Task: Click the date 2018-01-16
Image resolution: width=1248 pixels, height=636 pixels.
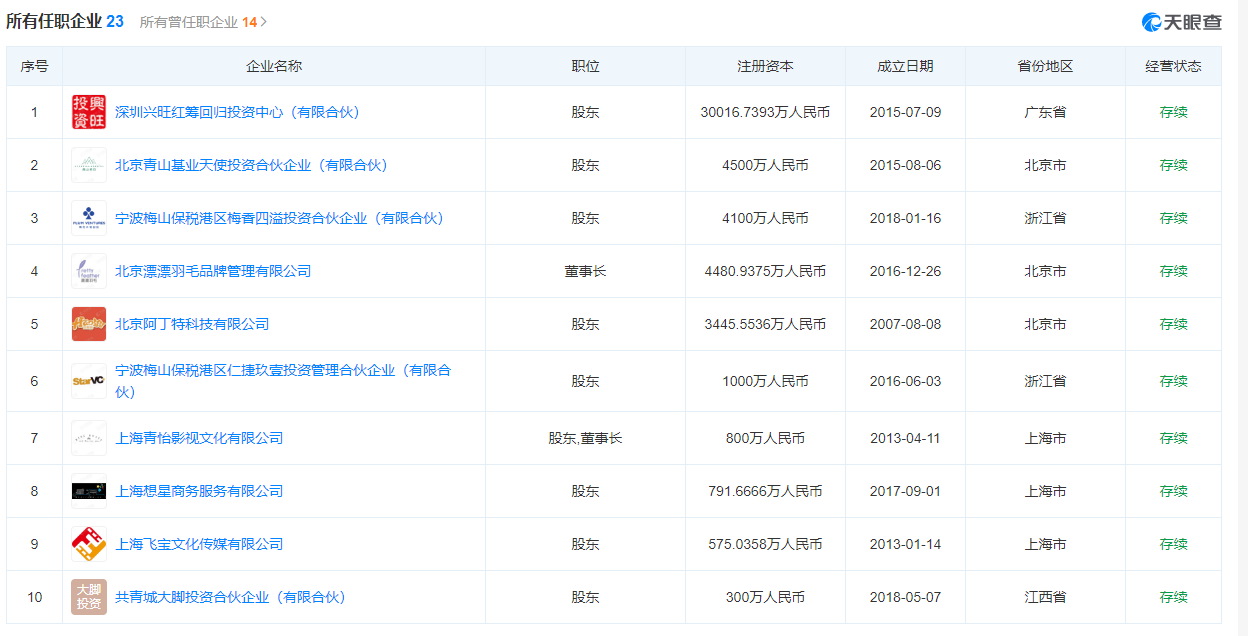Action: pyautogui.click(x=905, y=218)
